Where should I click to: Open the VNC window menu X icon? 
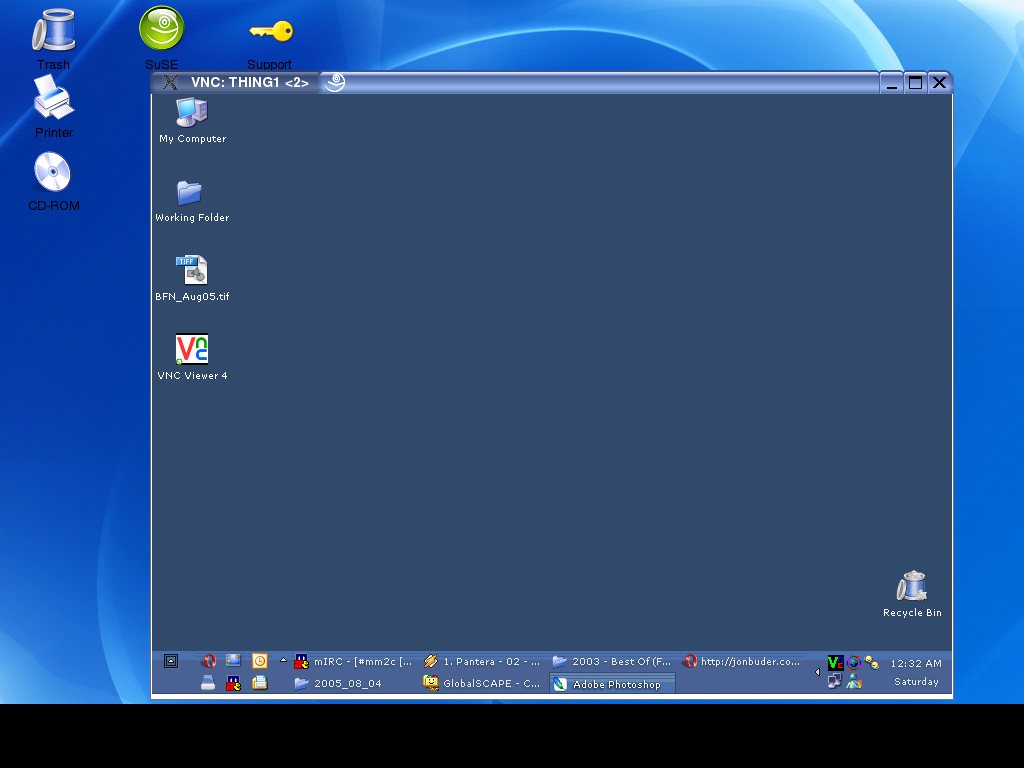(171, 83)
